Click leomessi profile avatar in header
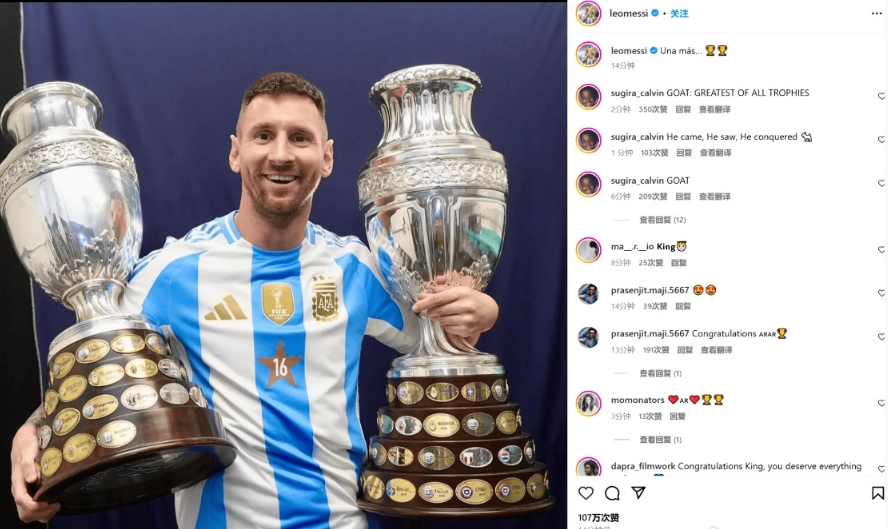This screenshot has height=529, width=888. pyautogui.click(x=588, y=13)
